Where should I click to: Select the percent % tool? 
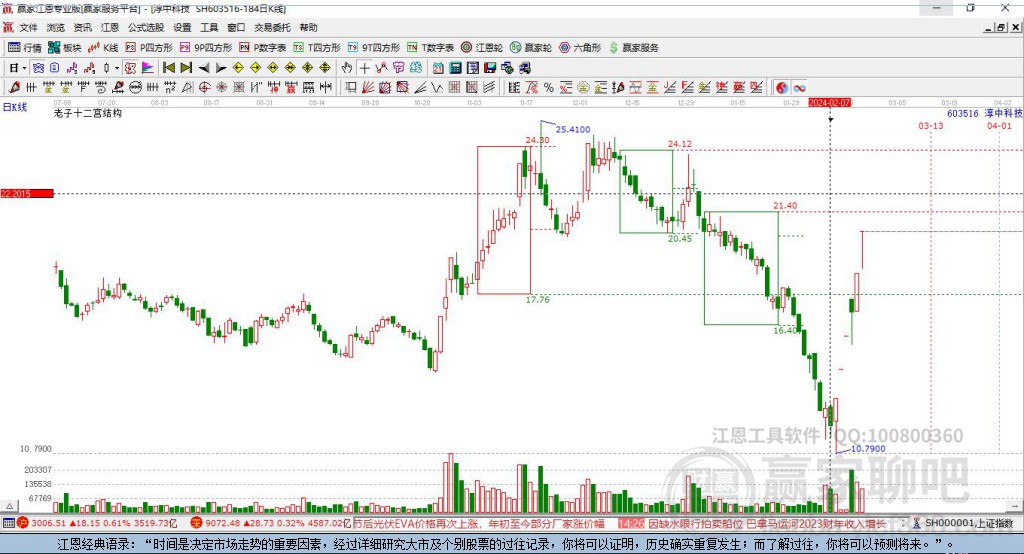549,88
